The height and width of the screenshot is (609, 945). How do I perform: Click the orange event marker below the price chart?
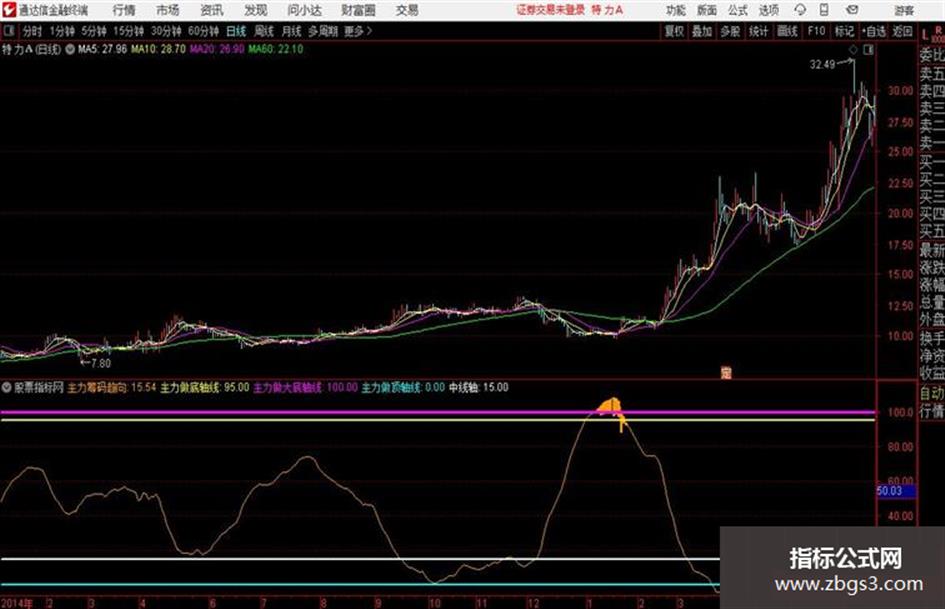click(726, 373)
